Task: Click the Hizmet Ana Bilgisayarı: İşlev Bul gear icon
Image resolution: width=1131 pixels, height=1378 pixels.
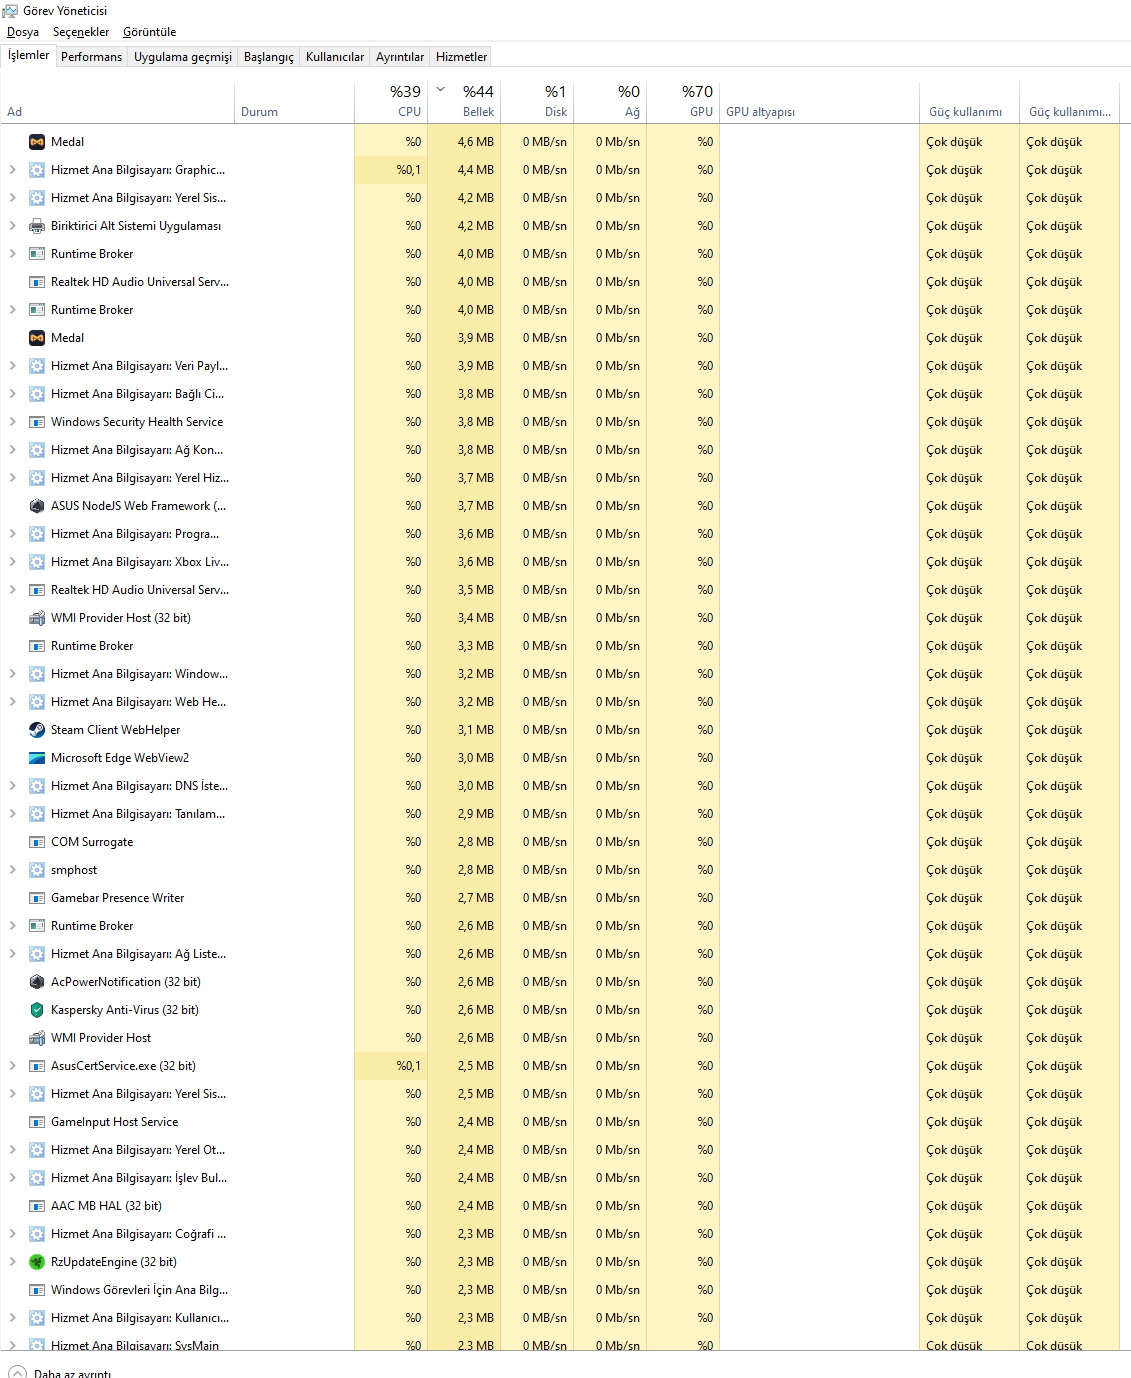Action: (37, 1178)
